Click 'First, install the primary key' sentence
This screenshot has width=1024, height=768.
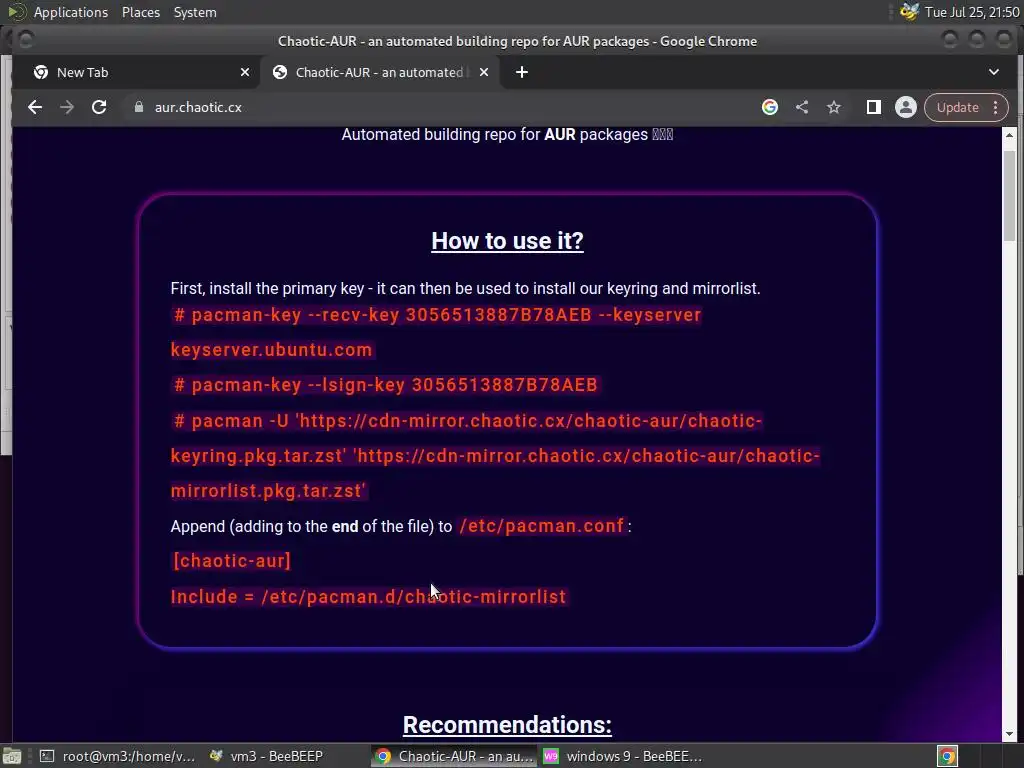[465, 289]
